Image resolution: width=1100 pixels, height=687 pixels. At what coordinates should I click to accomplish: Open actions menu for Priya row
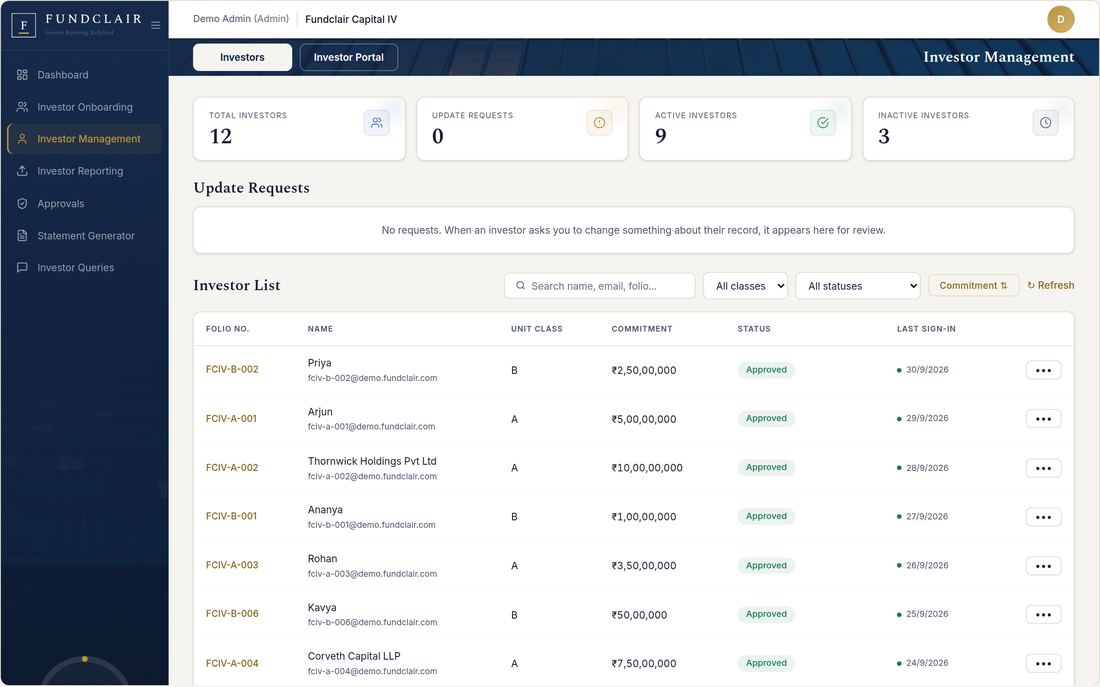[x=1043, y=370]
